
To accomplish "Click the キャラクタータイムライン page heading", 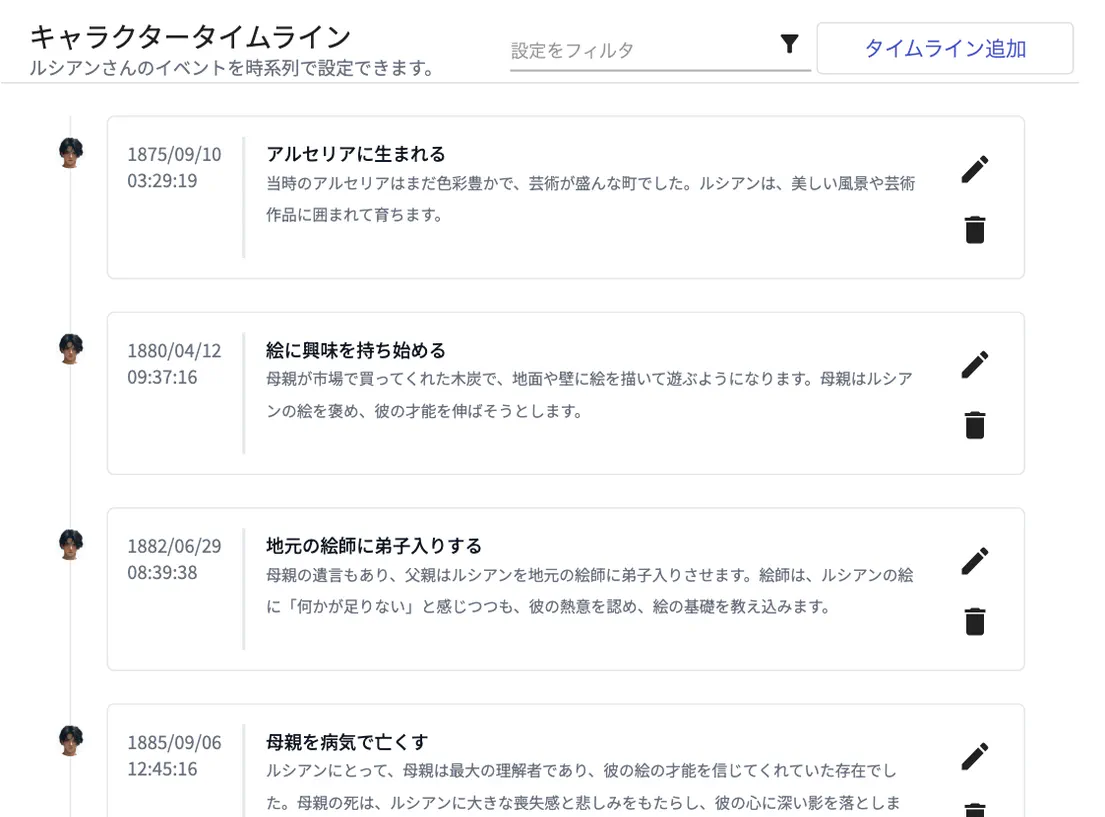I will 190,37.
